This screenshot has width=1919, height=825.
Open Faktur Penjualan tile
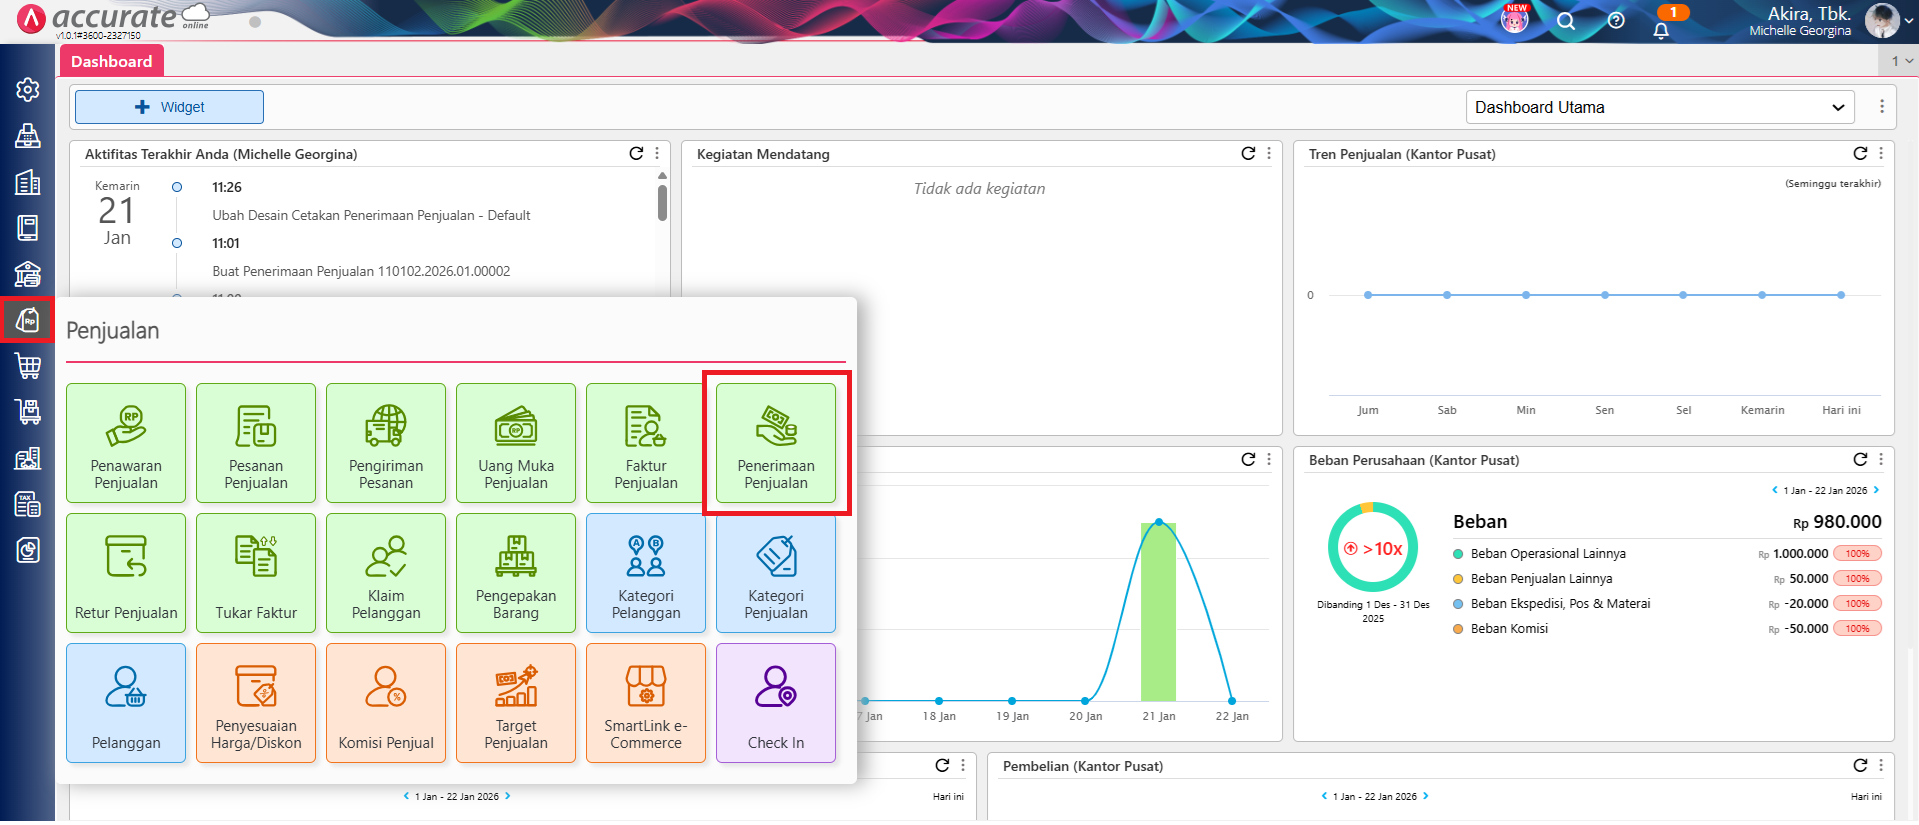(x=645, y=443)
